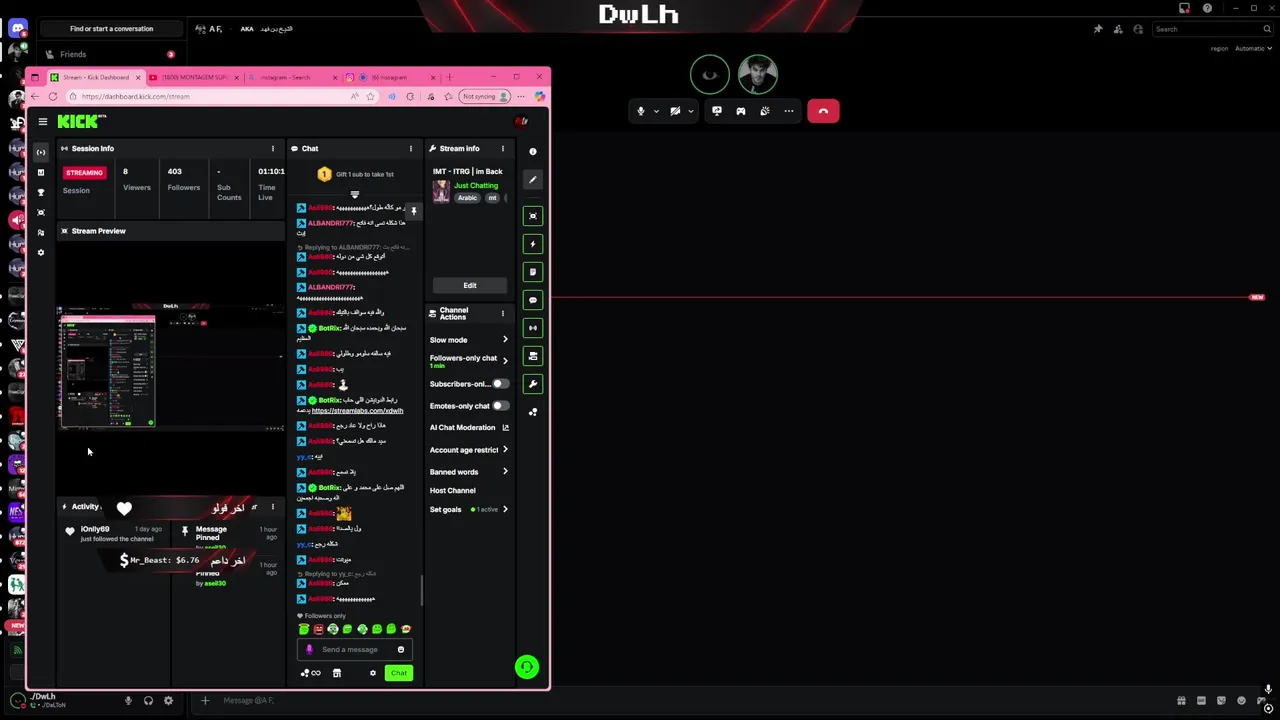Open Channel Actions three-dot options
1280x720 pixels.
coord(502,313)
